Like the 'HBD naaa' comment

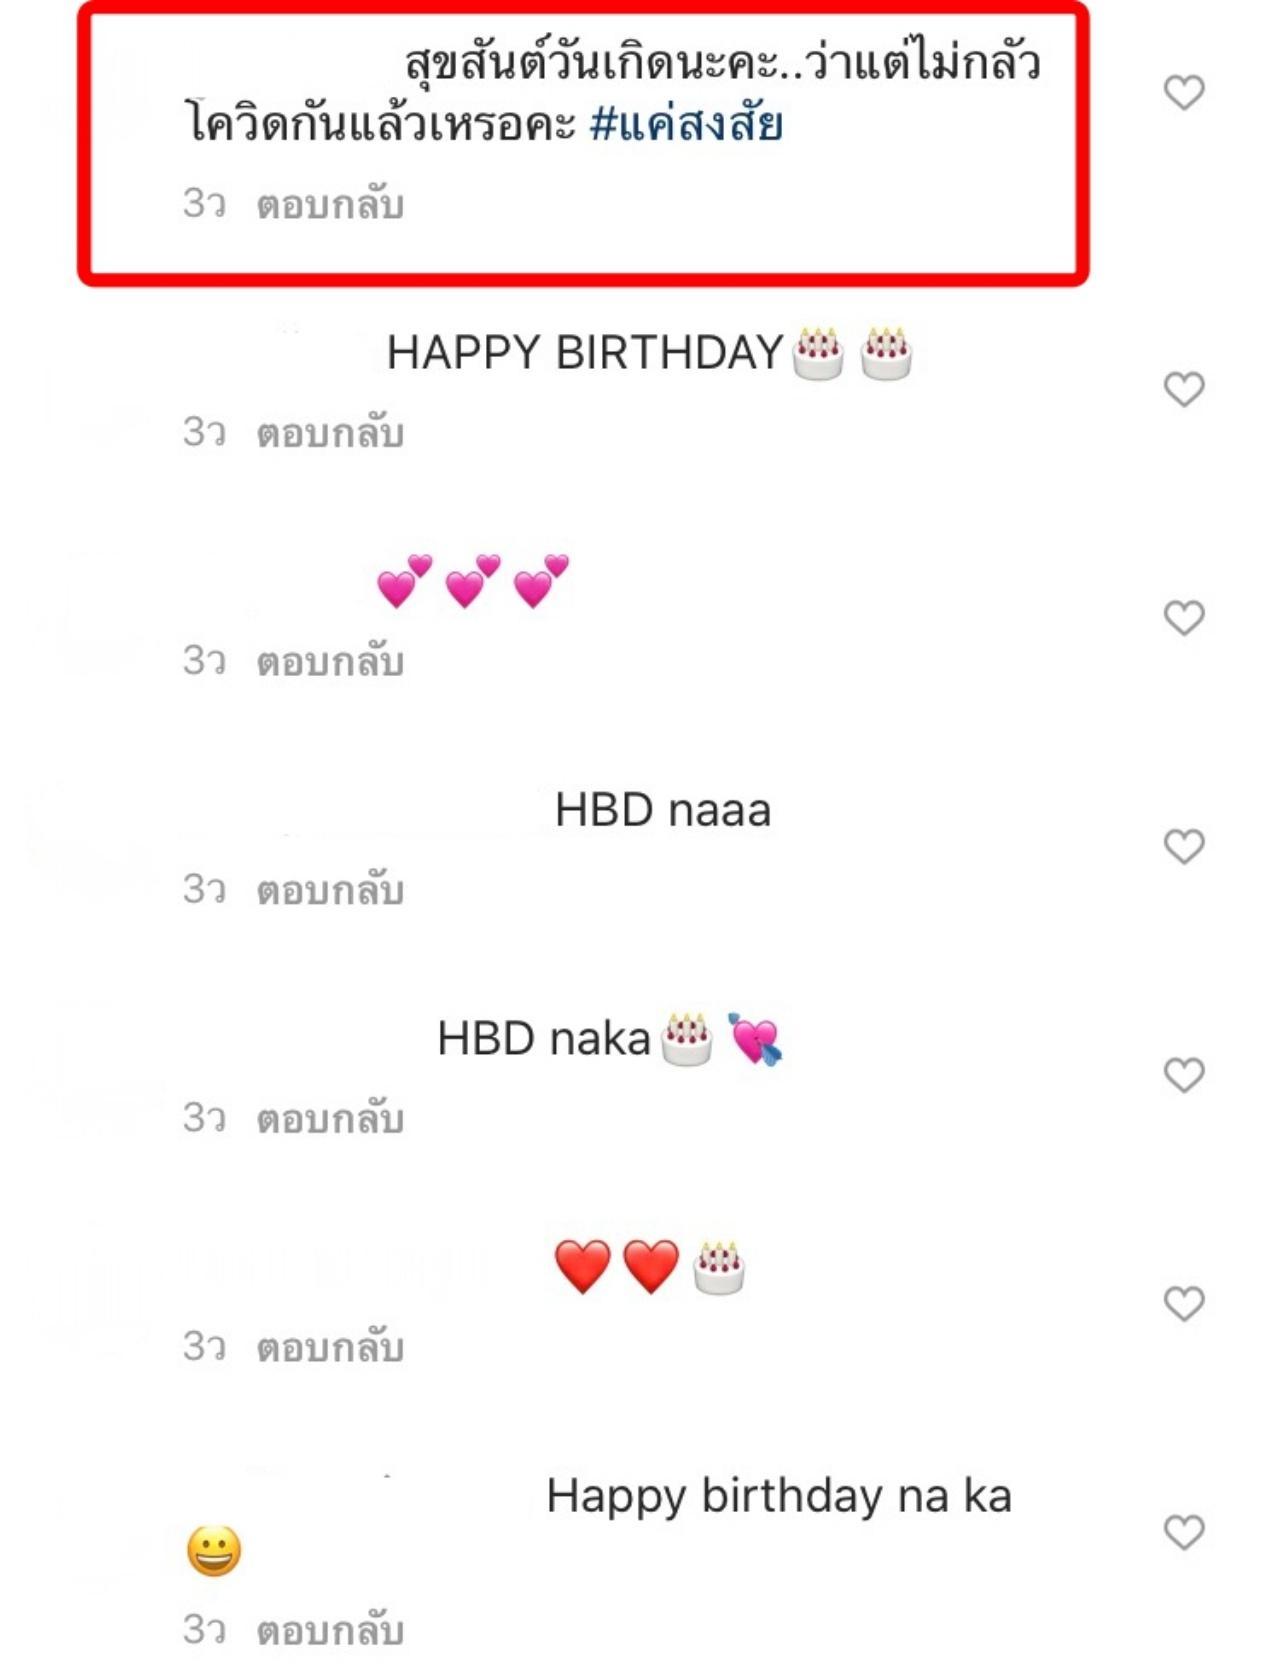1184,847
